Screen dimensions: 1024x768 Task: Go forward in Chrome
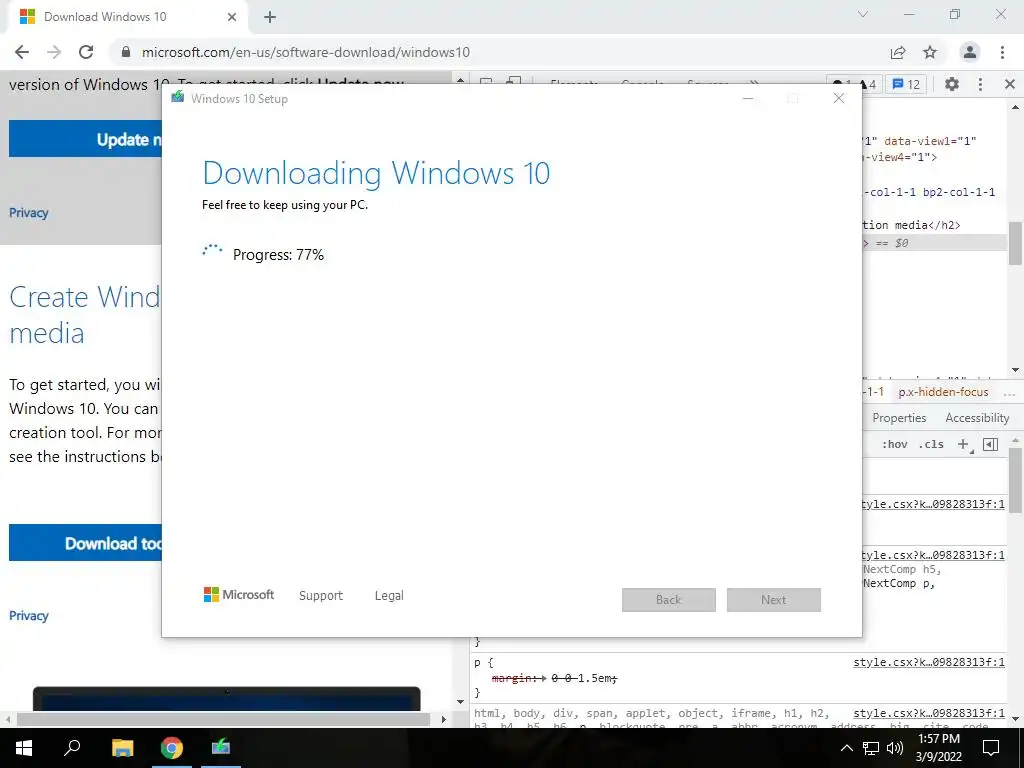click(54, 52)
